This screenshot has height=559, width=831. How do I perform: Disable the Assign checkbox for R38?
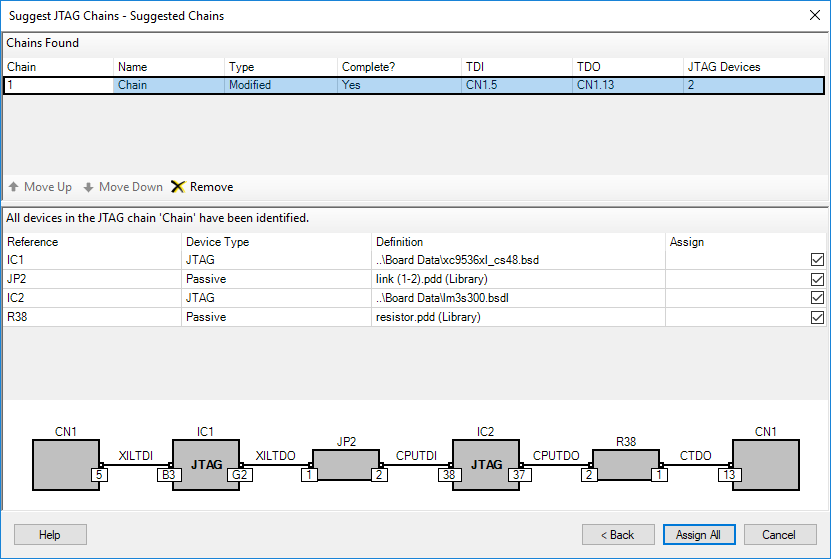tap(817, 317)
